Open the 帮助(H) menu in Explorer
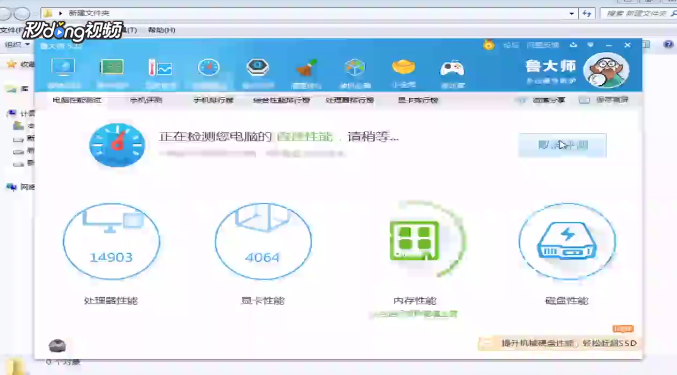This screenshot has width=677, height=375. [161, 30]
